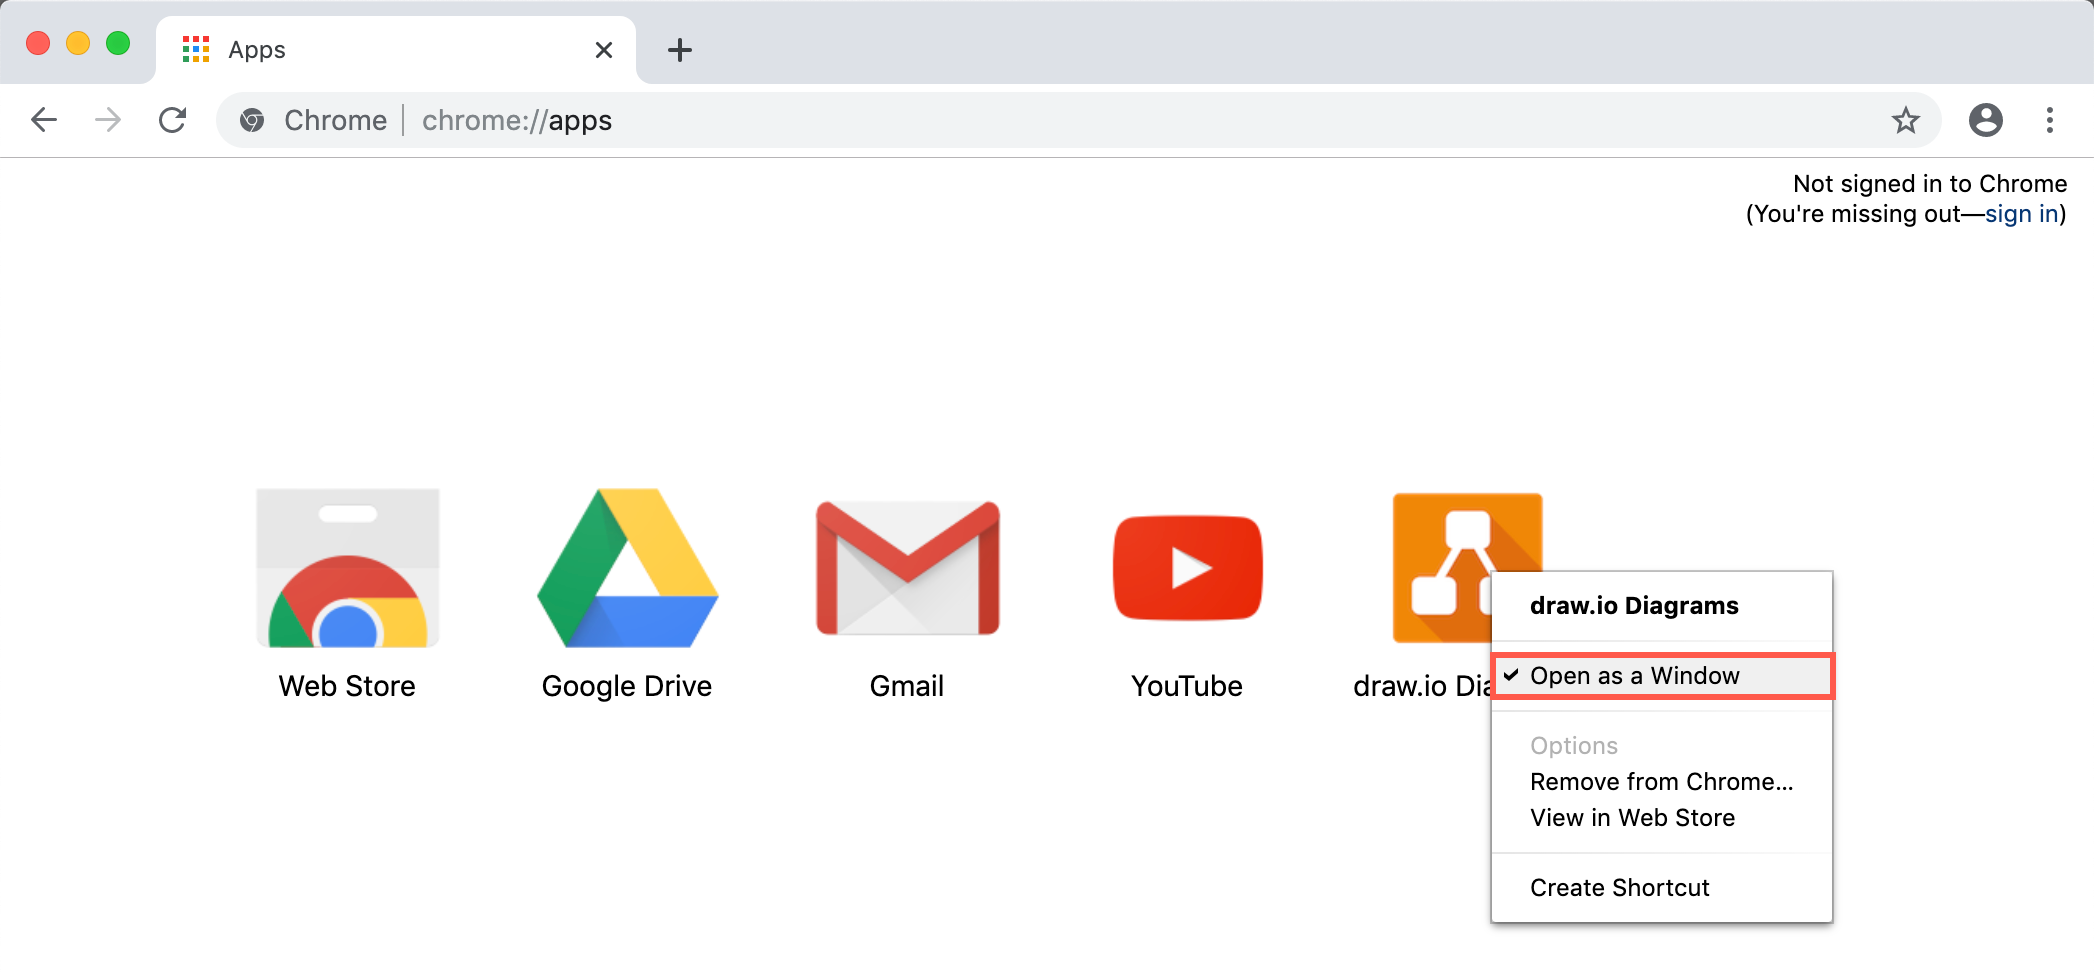The image size is (2094, 972).
Task: Open the Web Store app
Action: (x=346, y=567)
